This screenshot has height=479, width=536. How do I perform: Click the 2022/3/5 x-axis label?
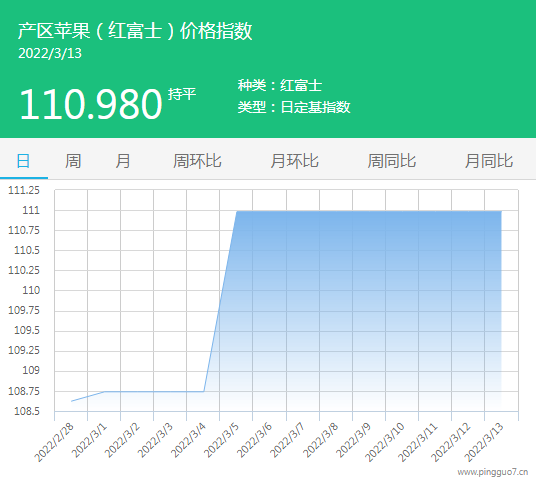coord(222,440)
